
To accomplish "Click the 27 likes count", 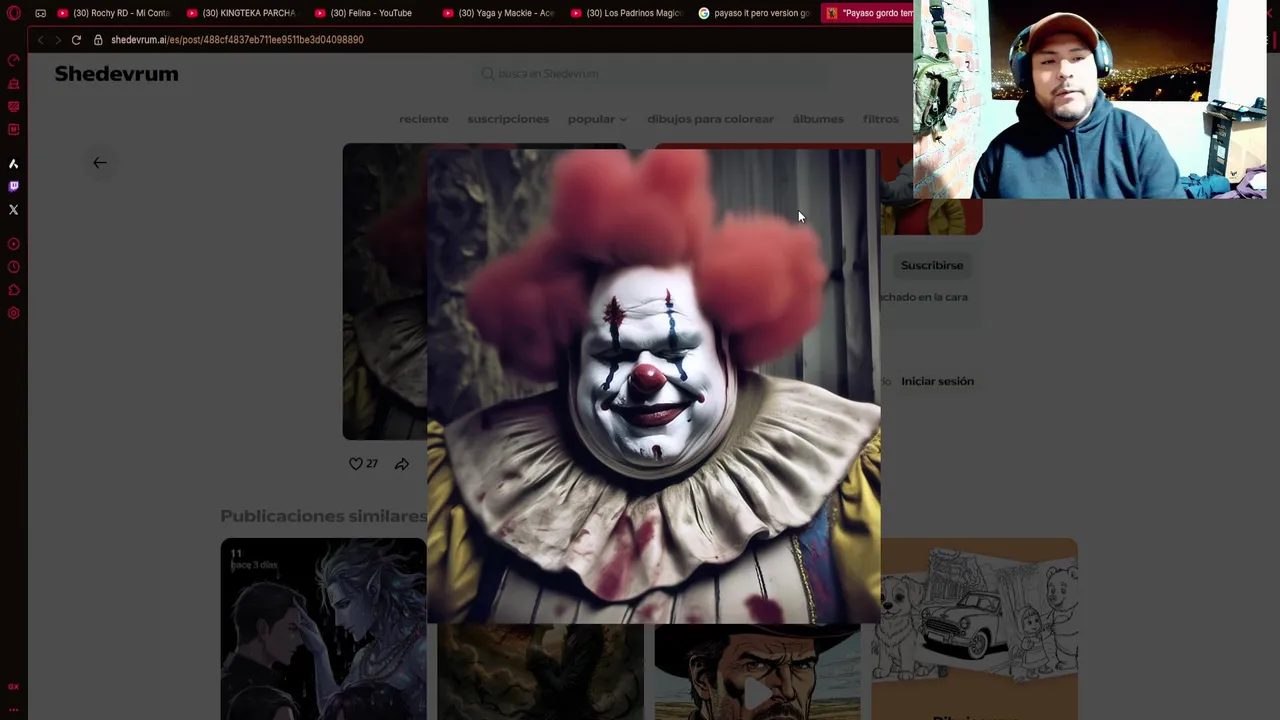I will pyautogui.click(x=372, y=464).
